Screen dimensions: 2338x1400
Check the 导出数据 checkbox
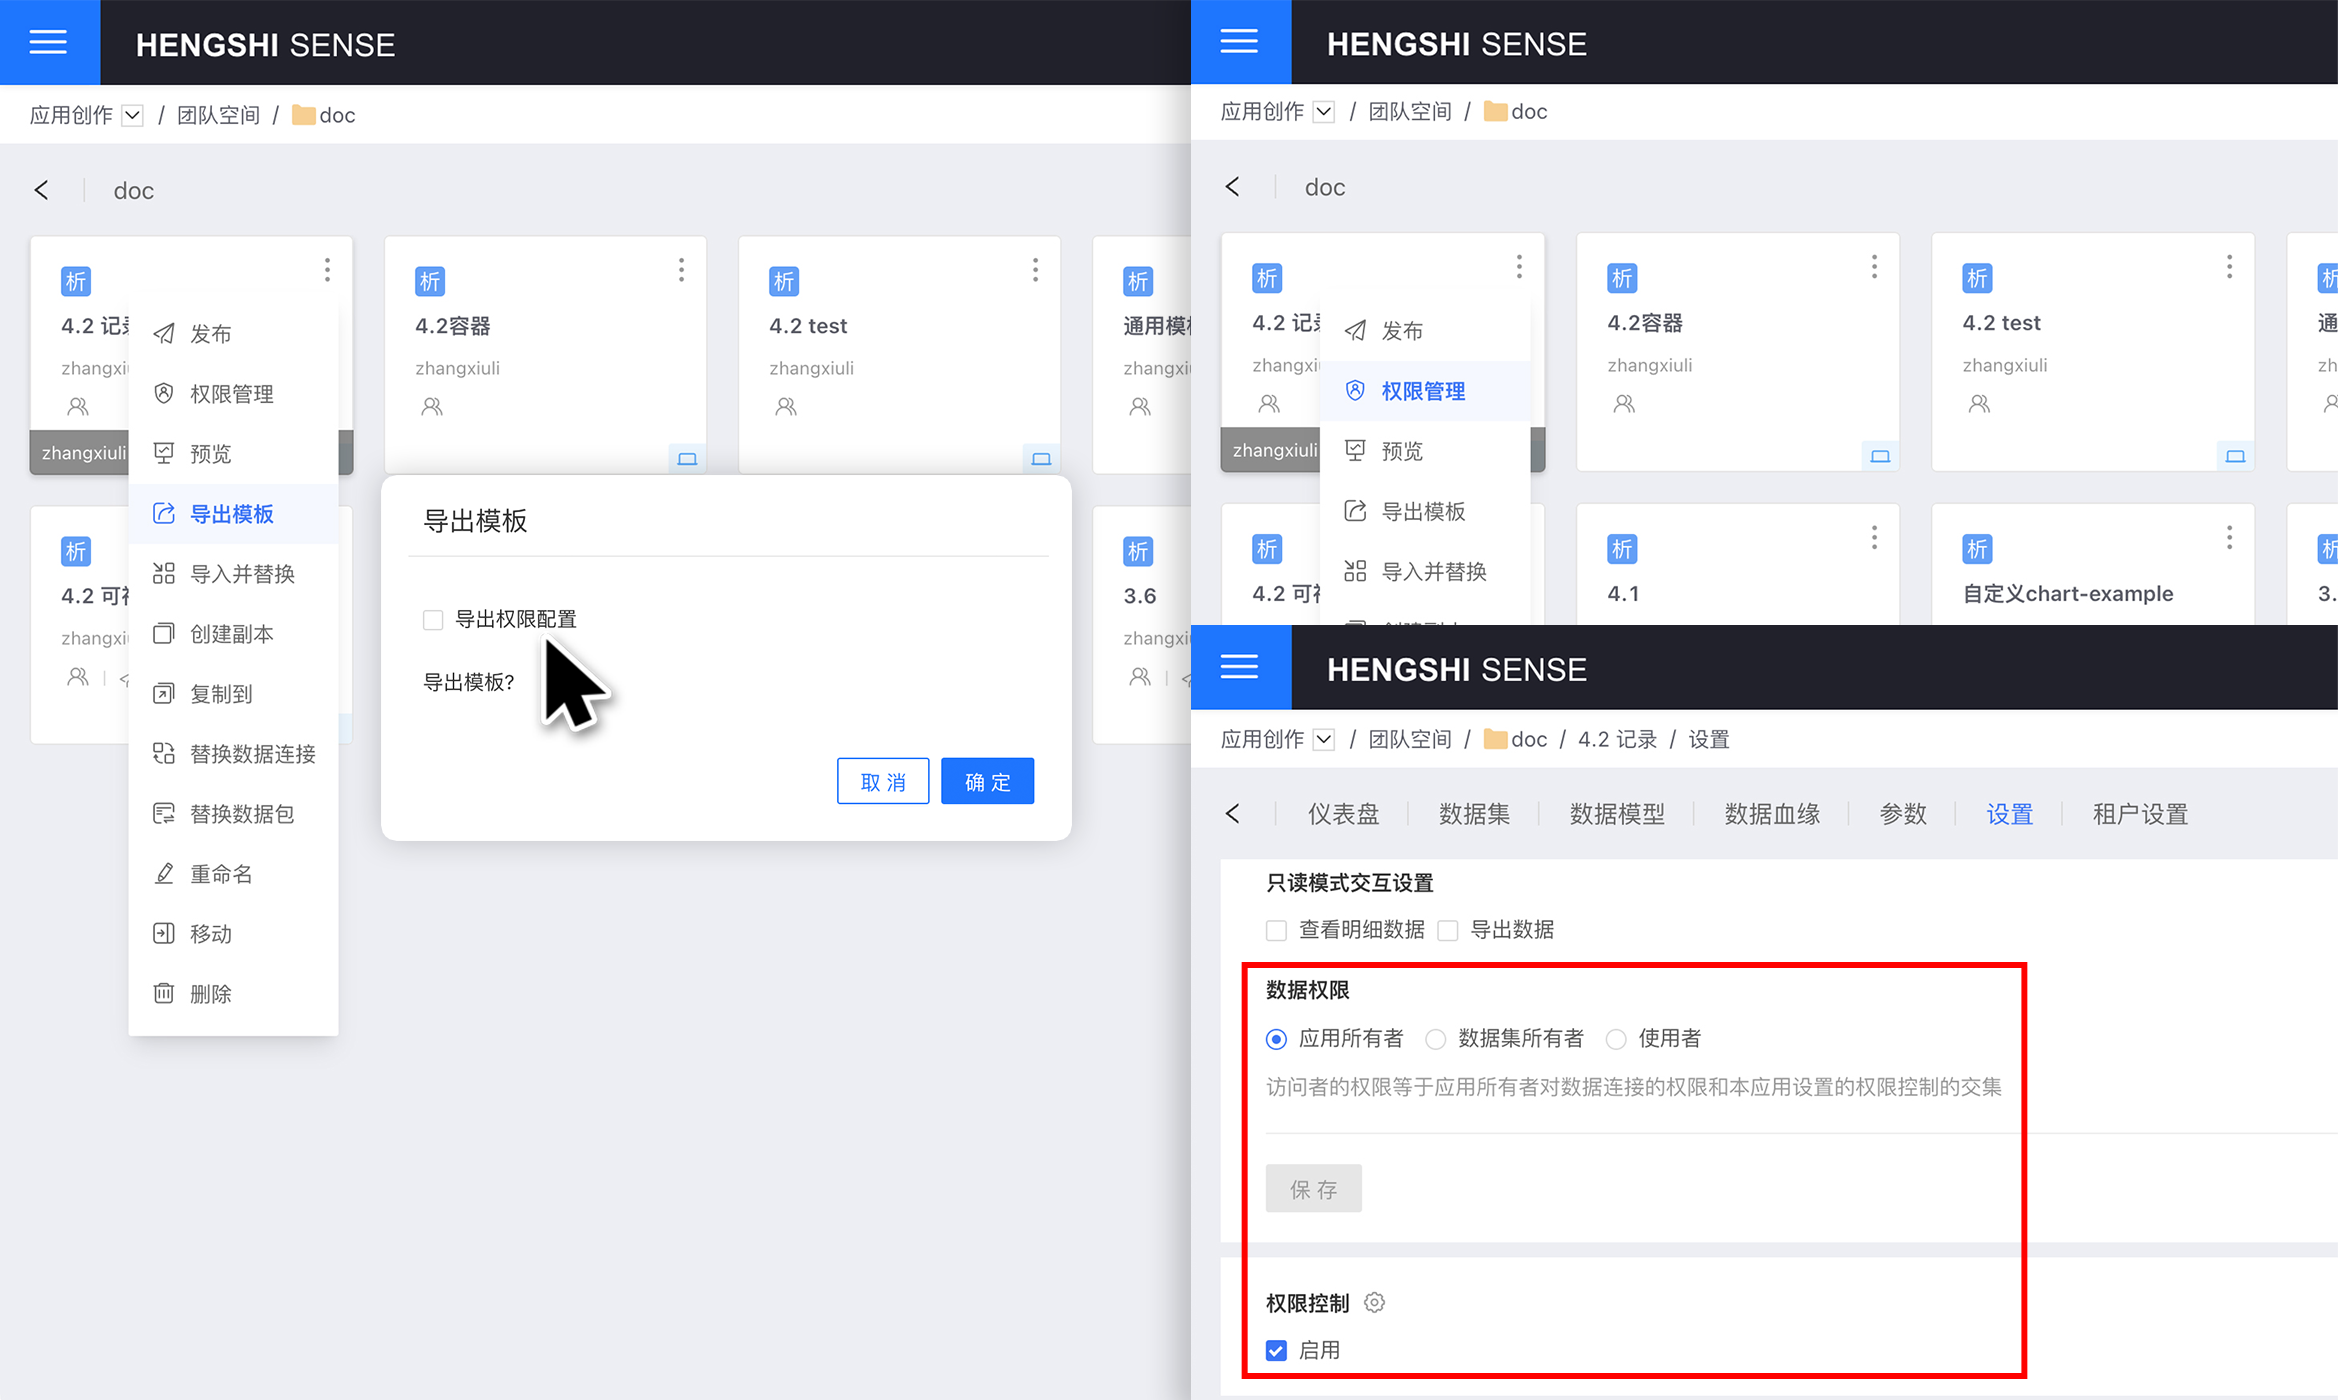(1448, 931)
